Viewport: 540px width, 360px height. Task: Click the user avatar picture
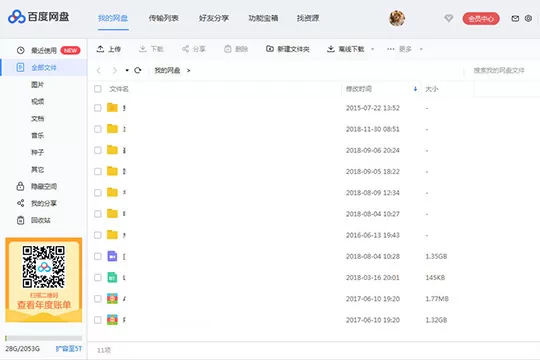point(397,18)
